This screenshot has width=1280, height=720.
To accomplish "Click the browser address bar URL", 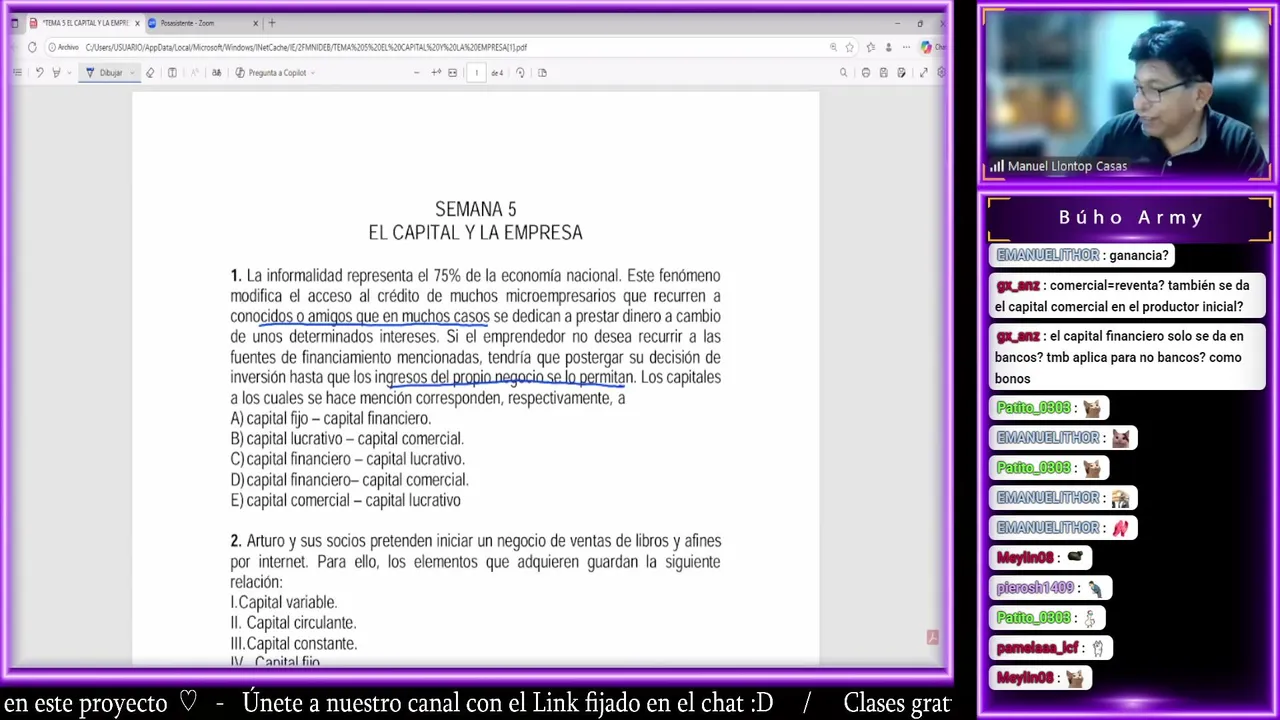I will pyautogui.click(x=306, y=47).
